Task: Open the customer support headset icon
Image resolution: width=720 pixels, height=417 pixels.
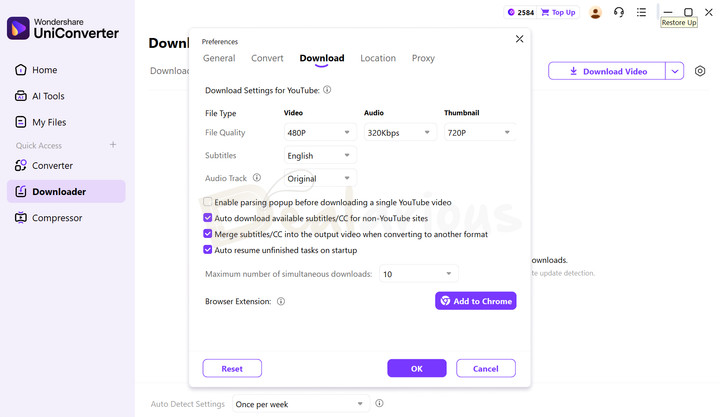Action: click(x=619, y=13)
